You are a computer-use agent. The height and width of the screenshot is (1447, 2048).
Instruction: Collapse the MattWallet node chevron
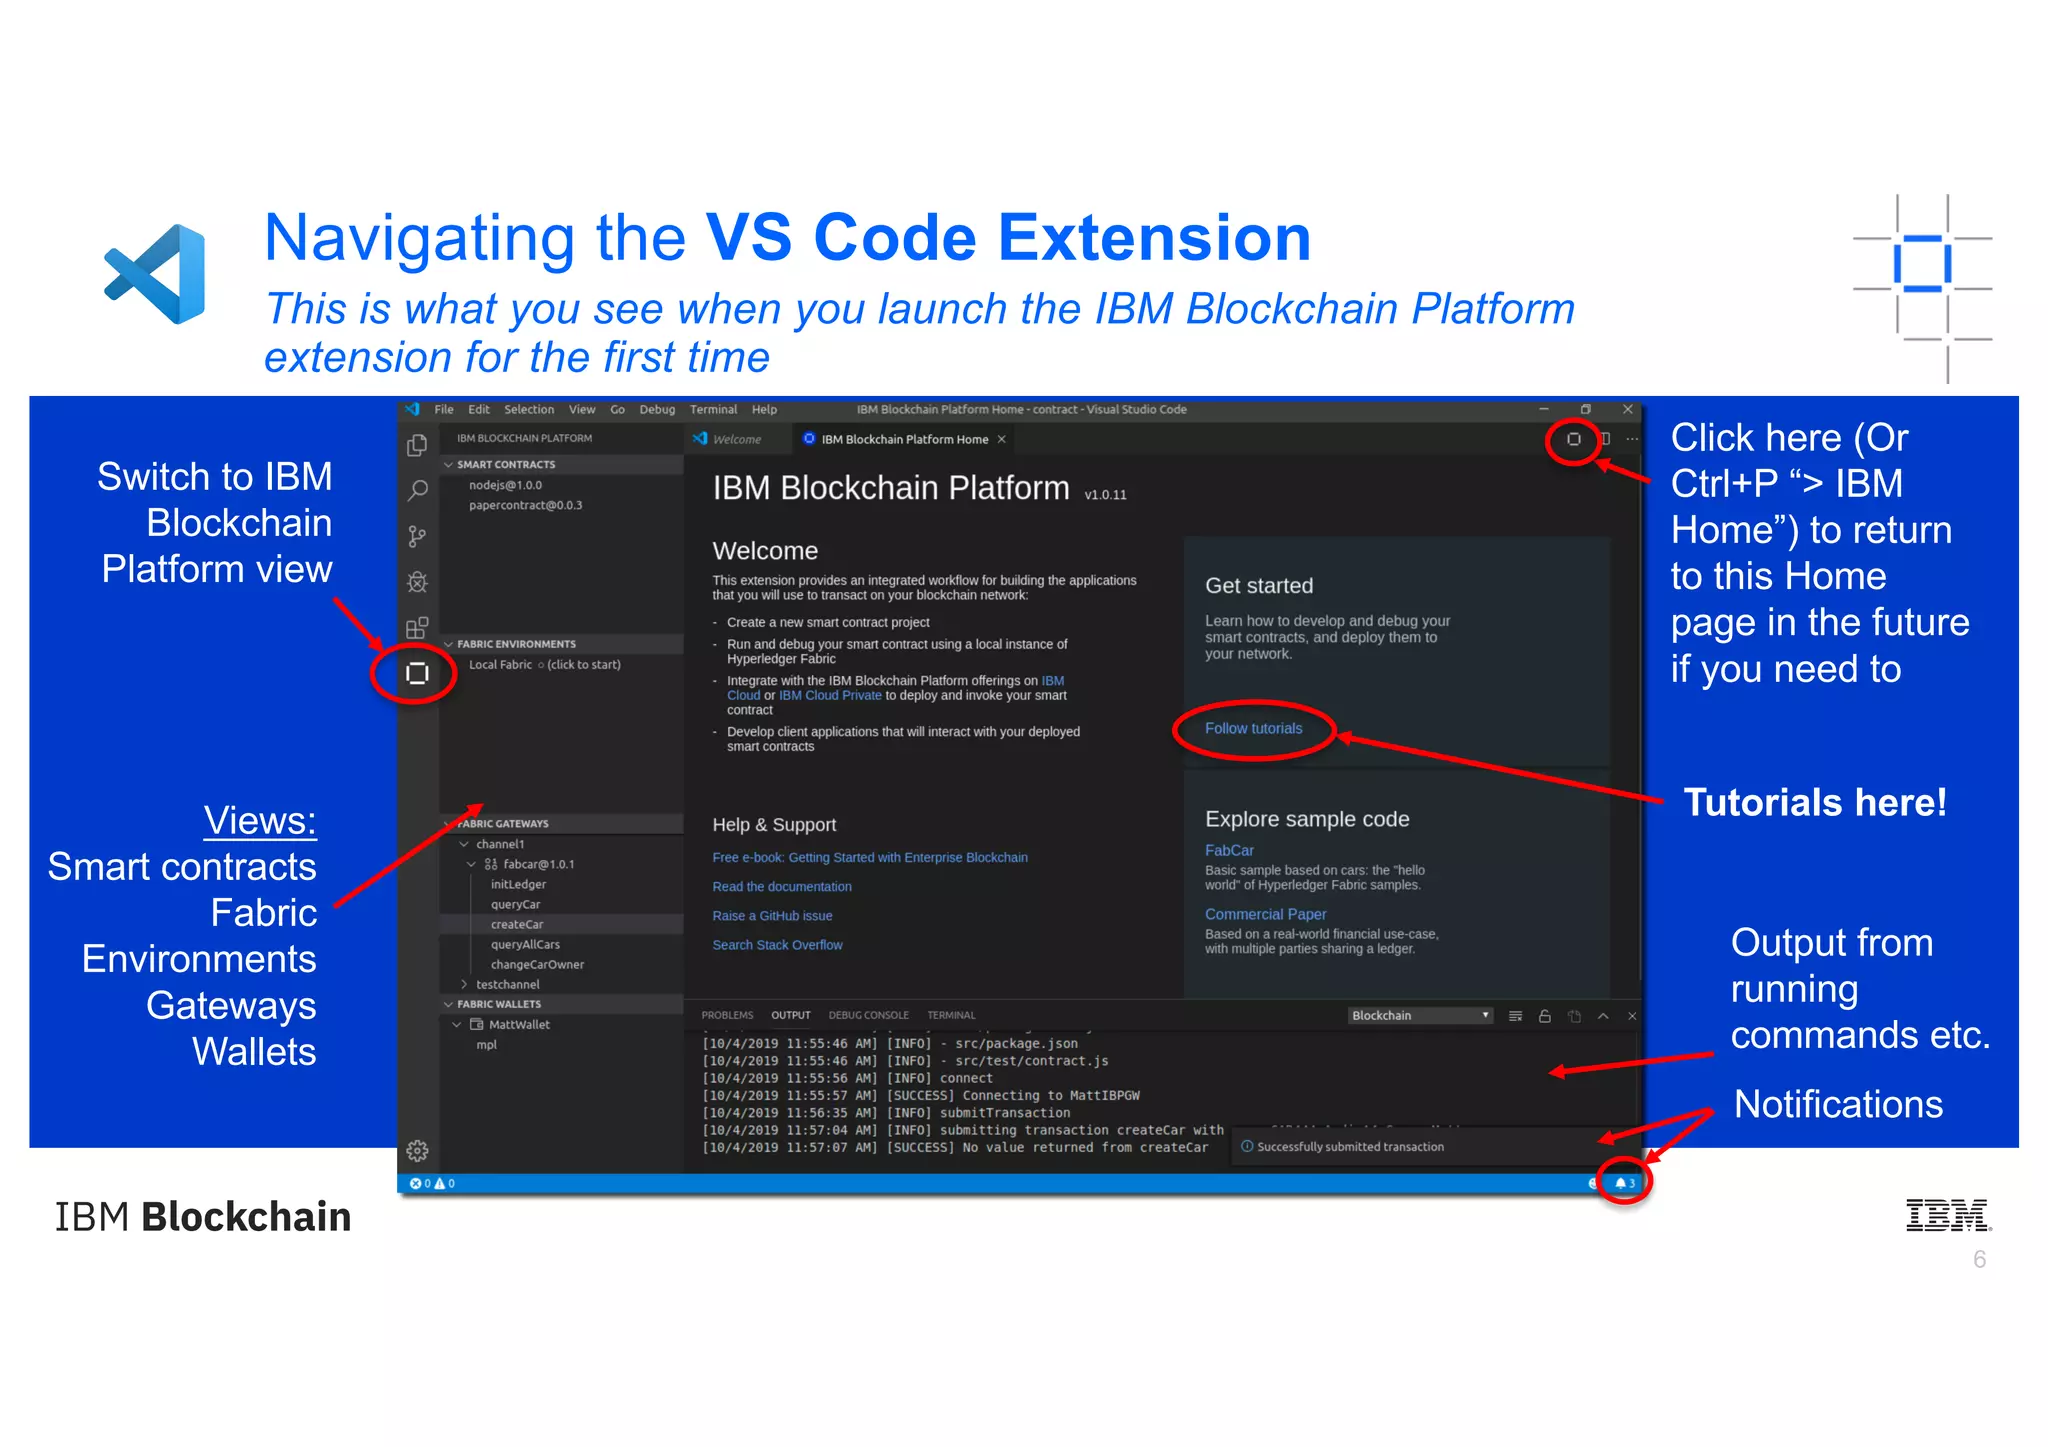tap(457, 1024)
